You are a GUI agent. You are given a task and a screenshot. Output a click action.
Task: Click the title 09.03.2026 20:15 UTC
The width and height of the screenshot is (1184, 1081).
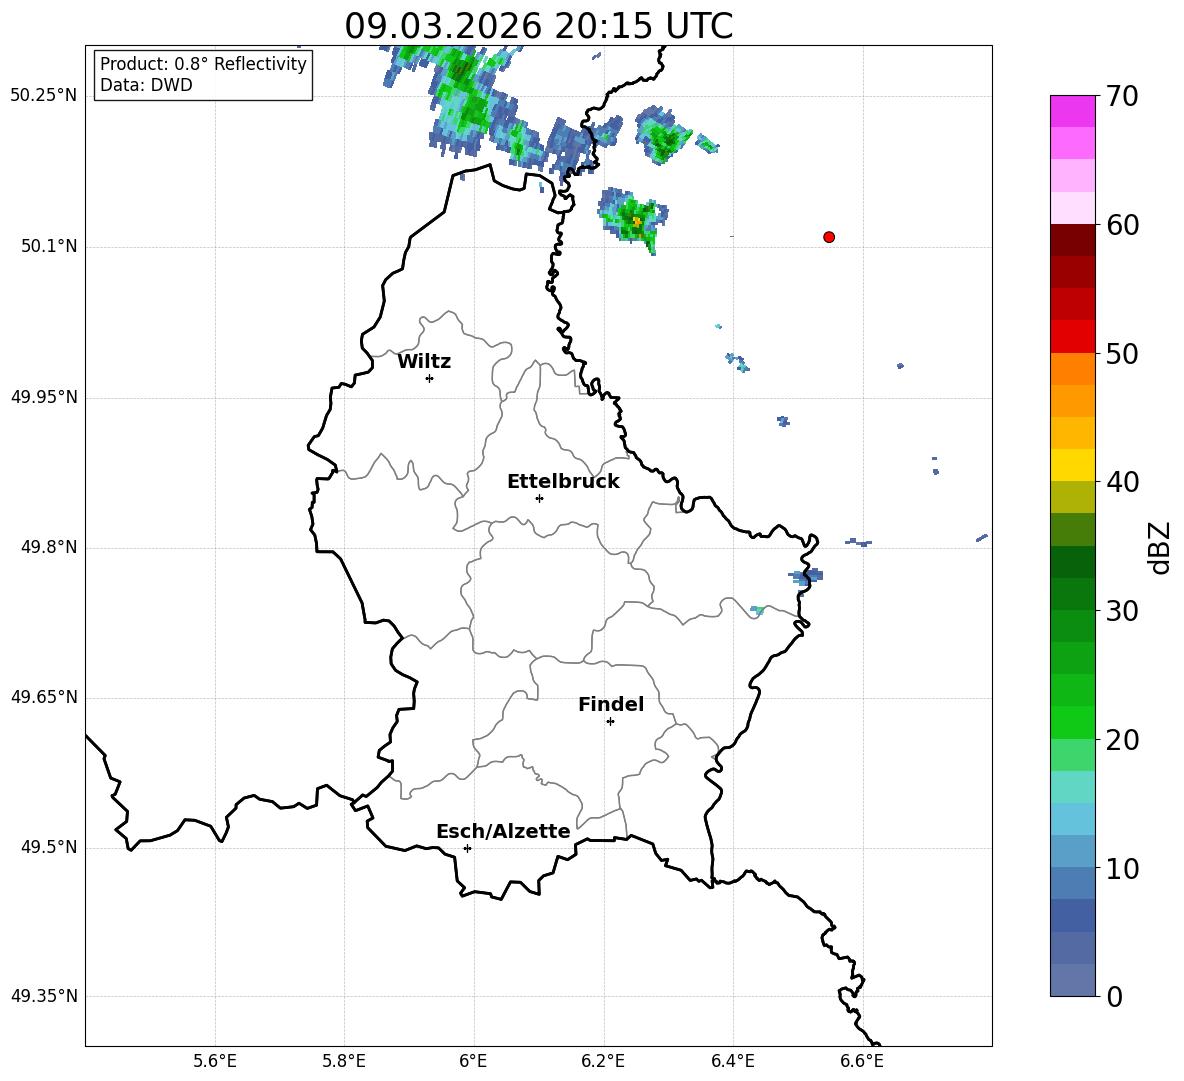point(538,26)
